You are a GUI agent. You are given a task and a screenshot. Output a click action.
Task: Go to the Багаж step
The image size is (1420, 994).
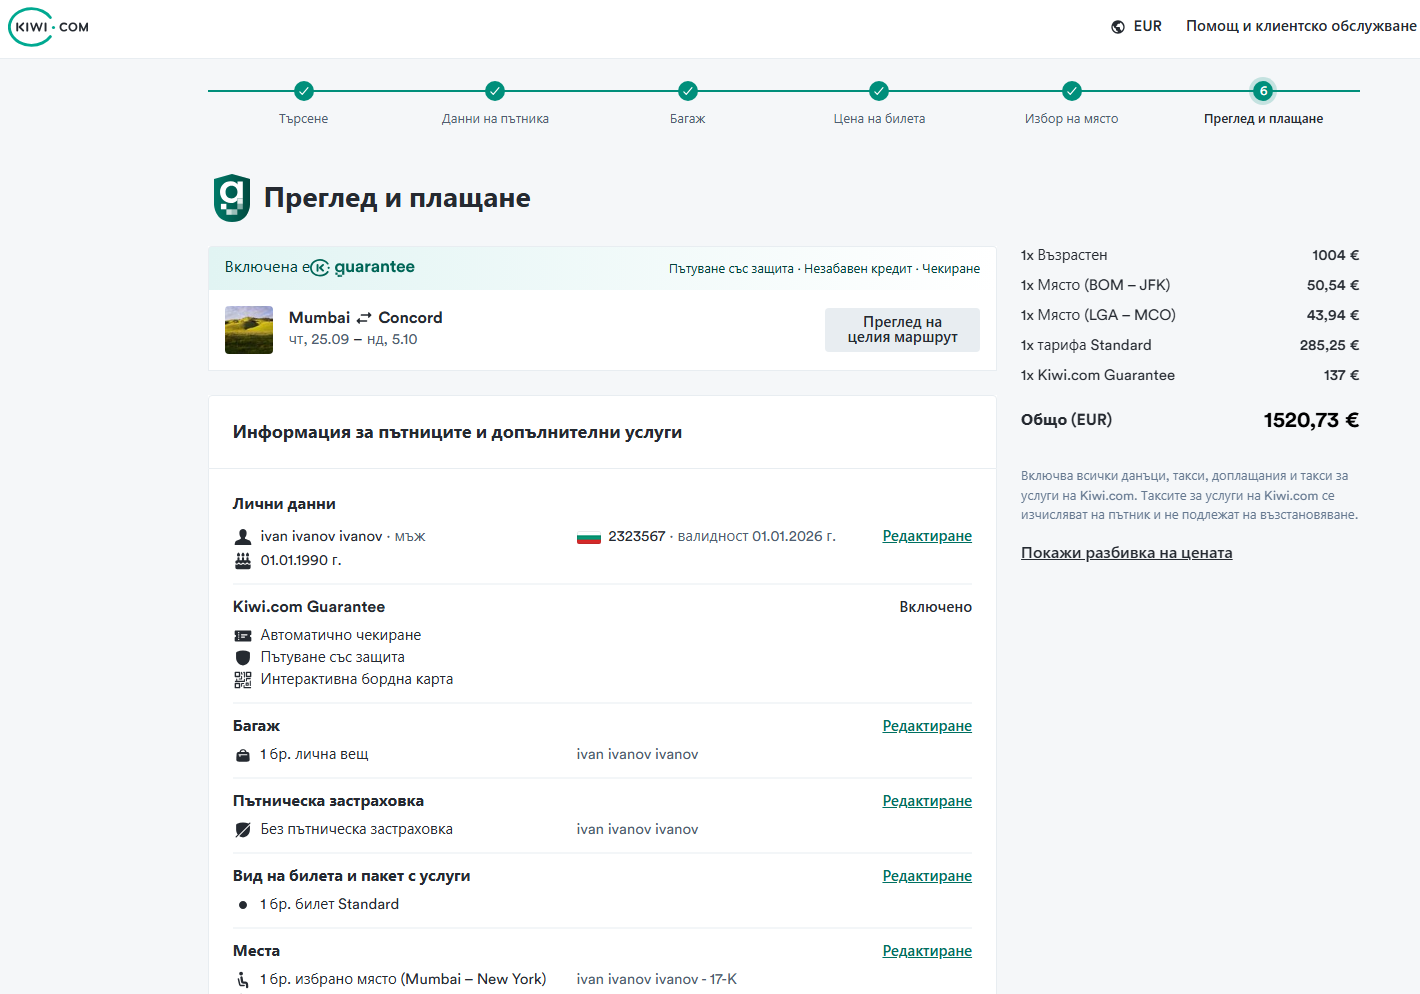(x=688, y=119)
